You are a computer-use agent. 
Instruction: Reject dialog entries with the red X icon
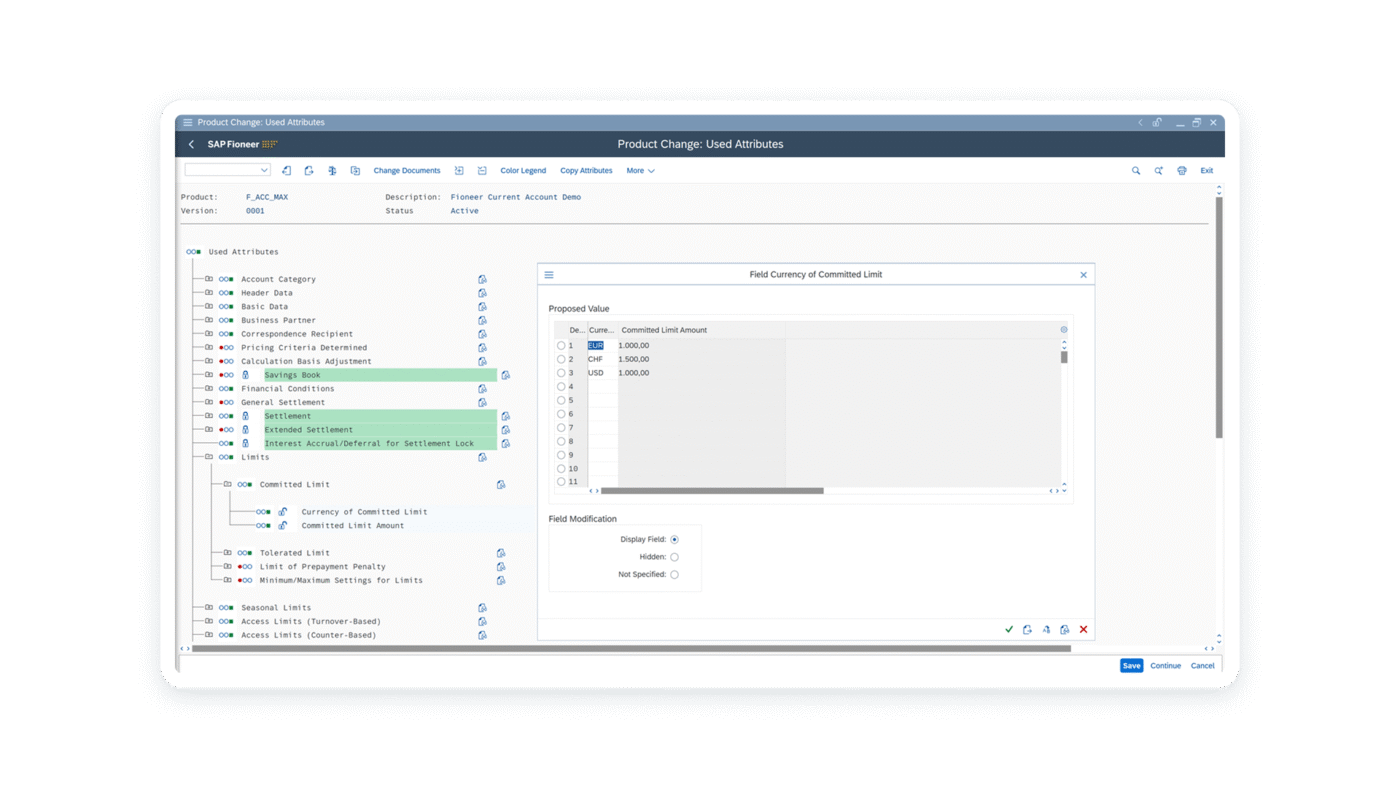click(x=1083, y=629)
